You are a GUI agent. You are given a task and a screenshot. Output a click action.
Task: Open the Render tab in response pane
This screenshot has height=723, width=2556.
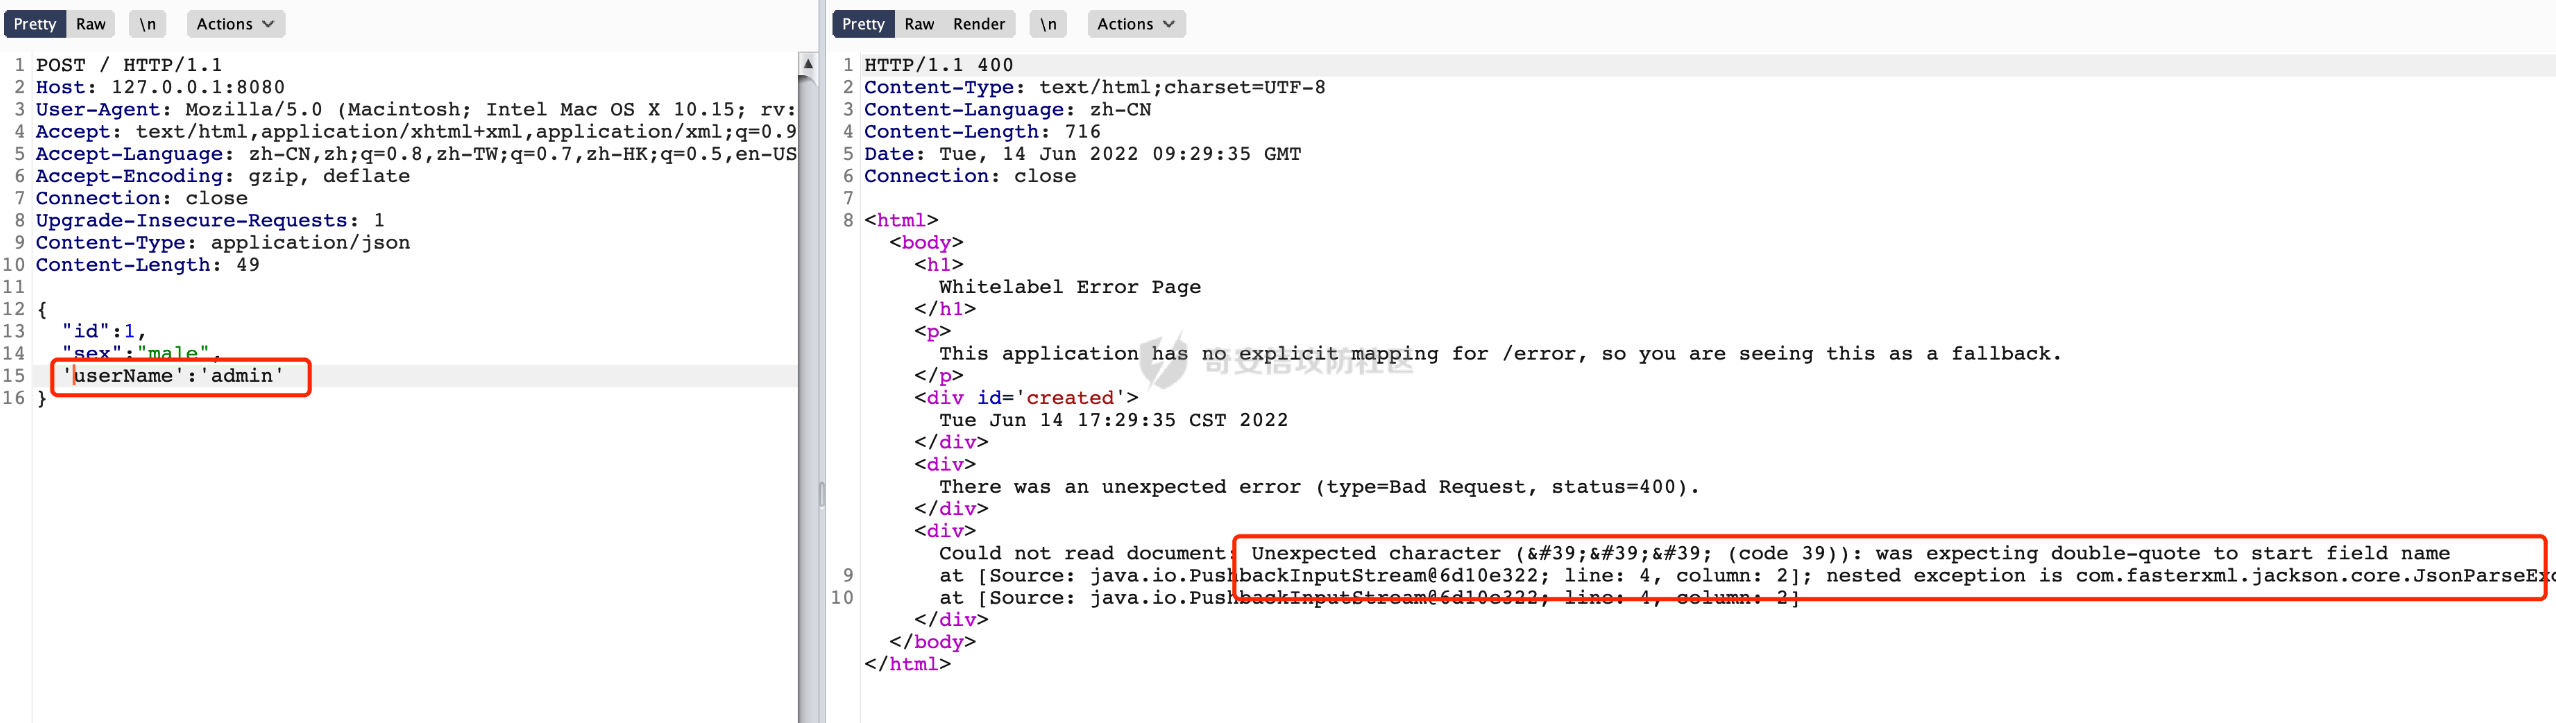pos(978,24)
